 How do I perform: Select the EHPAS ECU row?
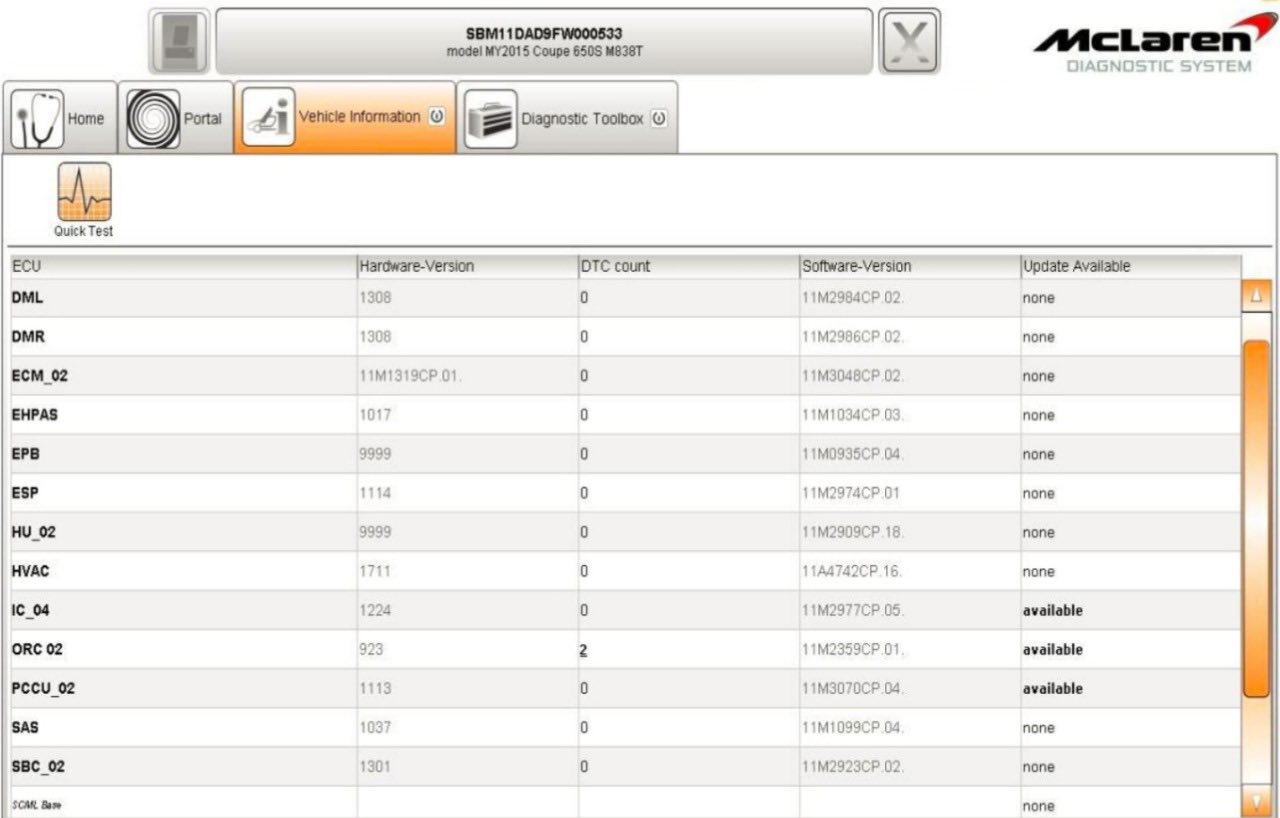[625, 415]
